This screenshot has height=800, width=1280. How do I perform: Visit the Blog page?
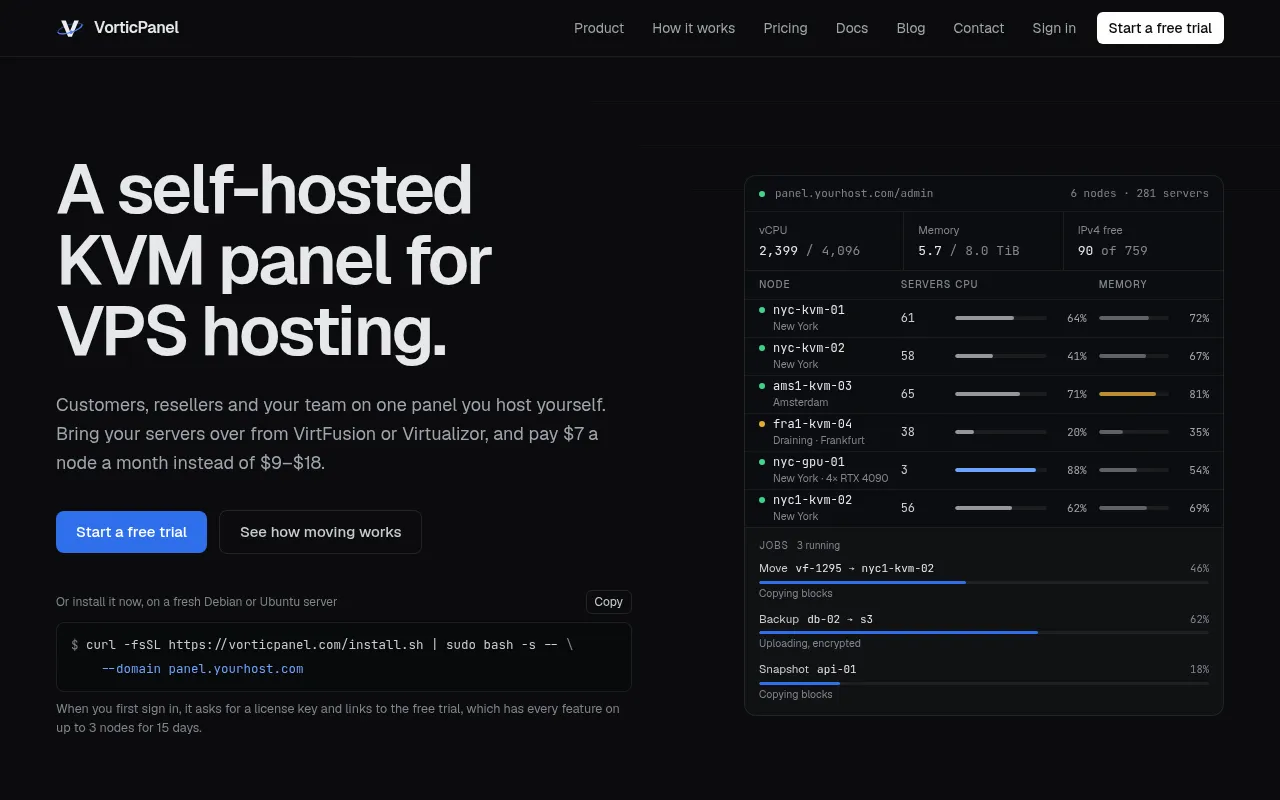[x=911, y=28]
